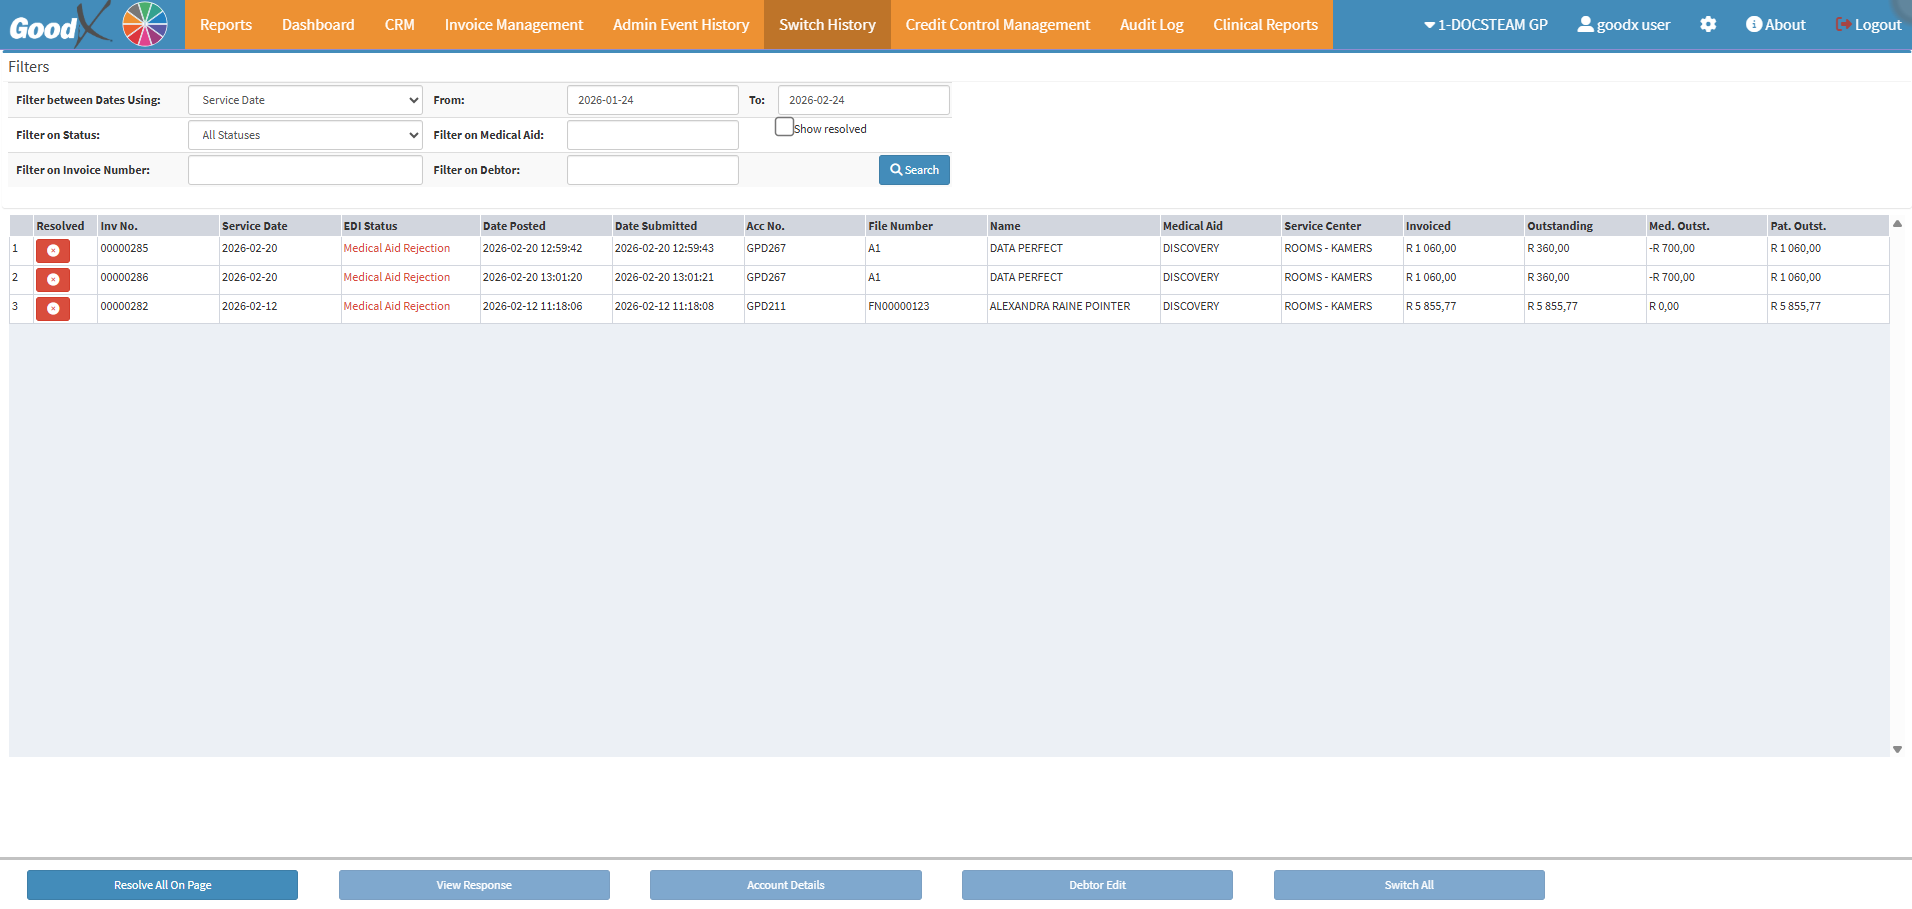Open Admin Event History

tap(681, 24)
